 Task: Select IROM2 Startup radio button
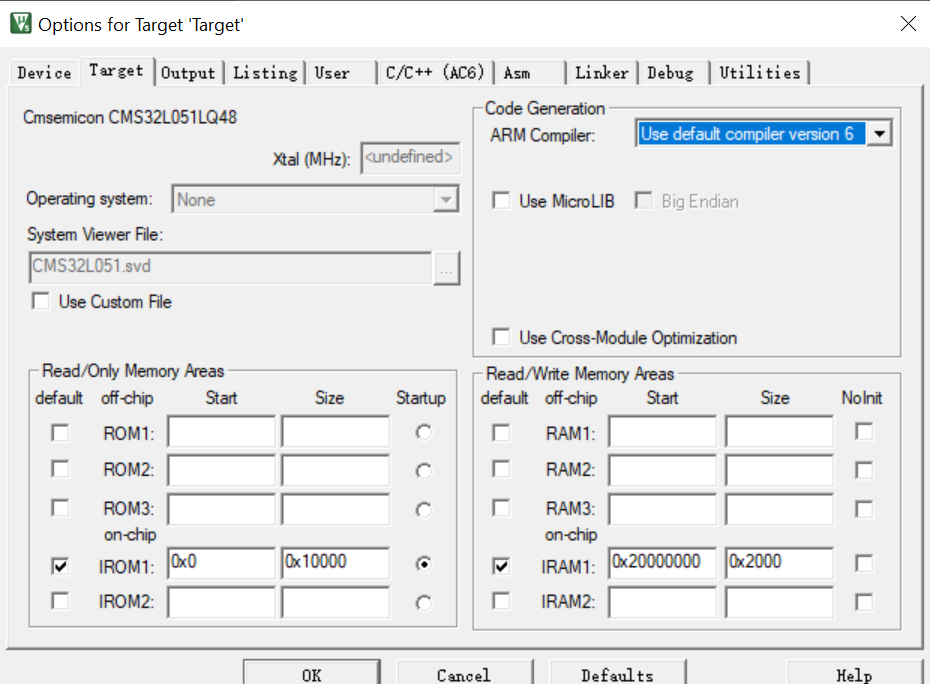423,603
